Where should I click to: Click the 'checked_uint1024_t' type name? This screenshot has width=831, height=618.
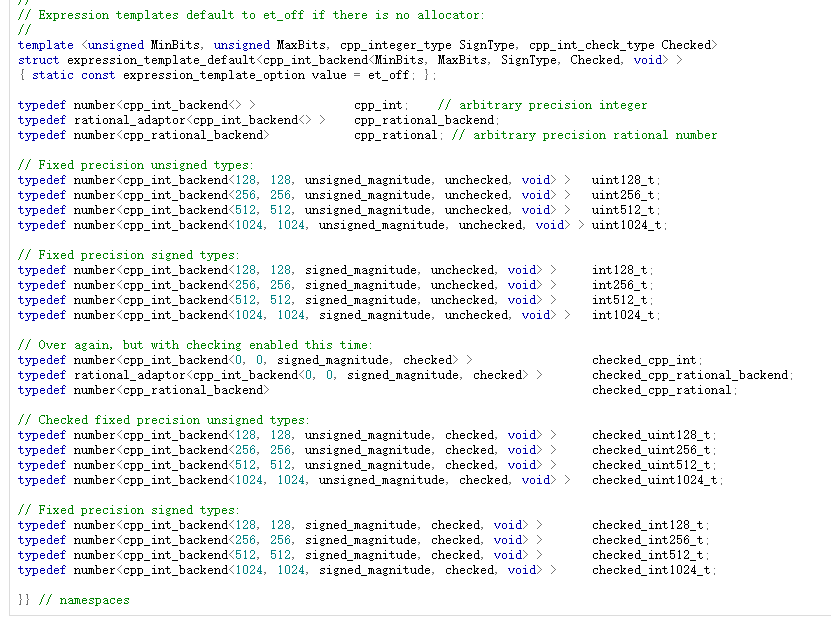pyautogui.click(x=657, y=480)
